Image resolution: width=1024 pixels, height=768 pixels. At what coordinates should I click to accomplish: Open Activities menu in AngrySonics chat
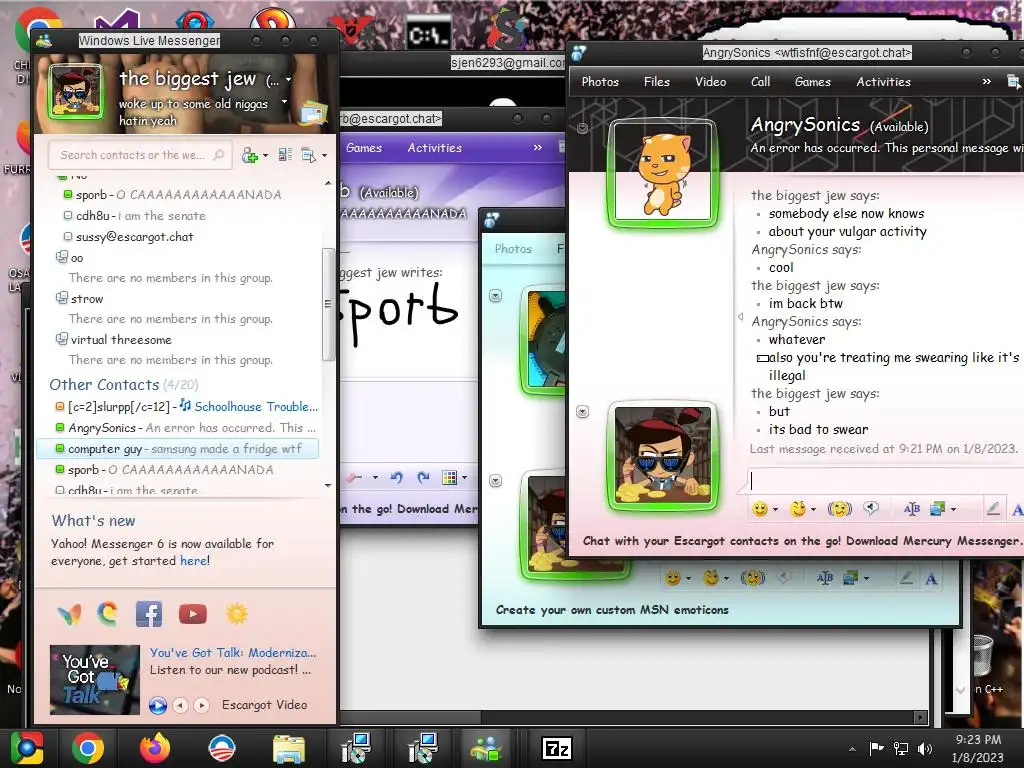point(884,82)
